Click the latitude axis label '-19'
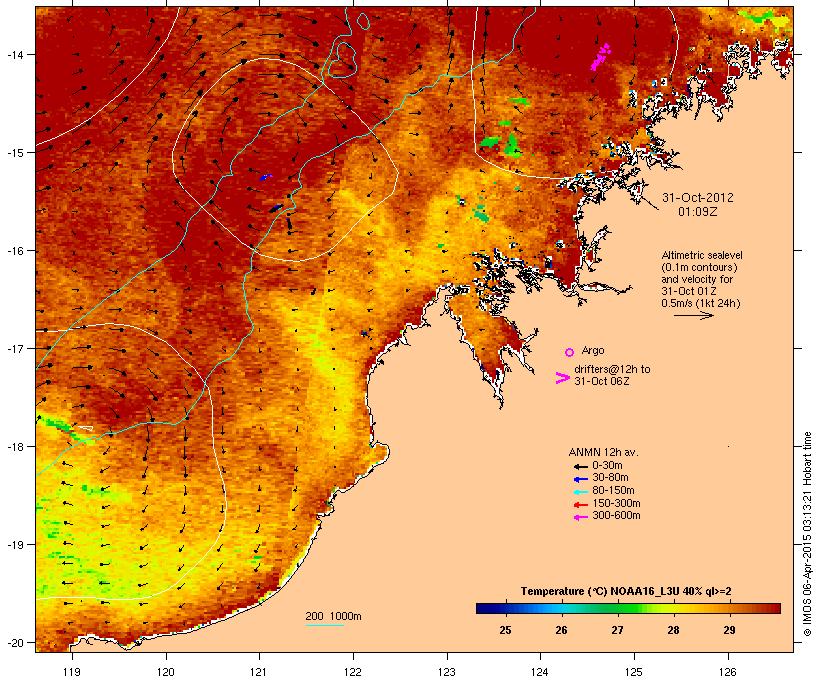Viewport: 820px width, 680px height. click(x=14, y=545)
